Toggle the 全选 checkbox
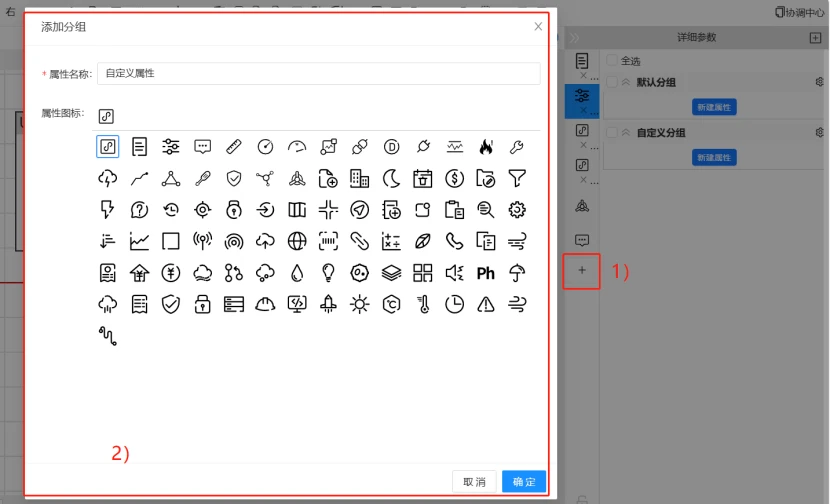Screen dimensions: 830x504 [612, 60]
